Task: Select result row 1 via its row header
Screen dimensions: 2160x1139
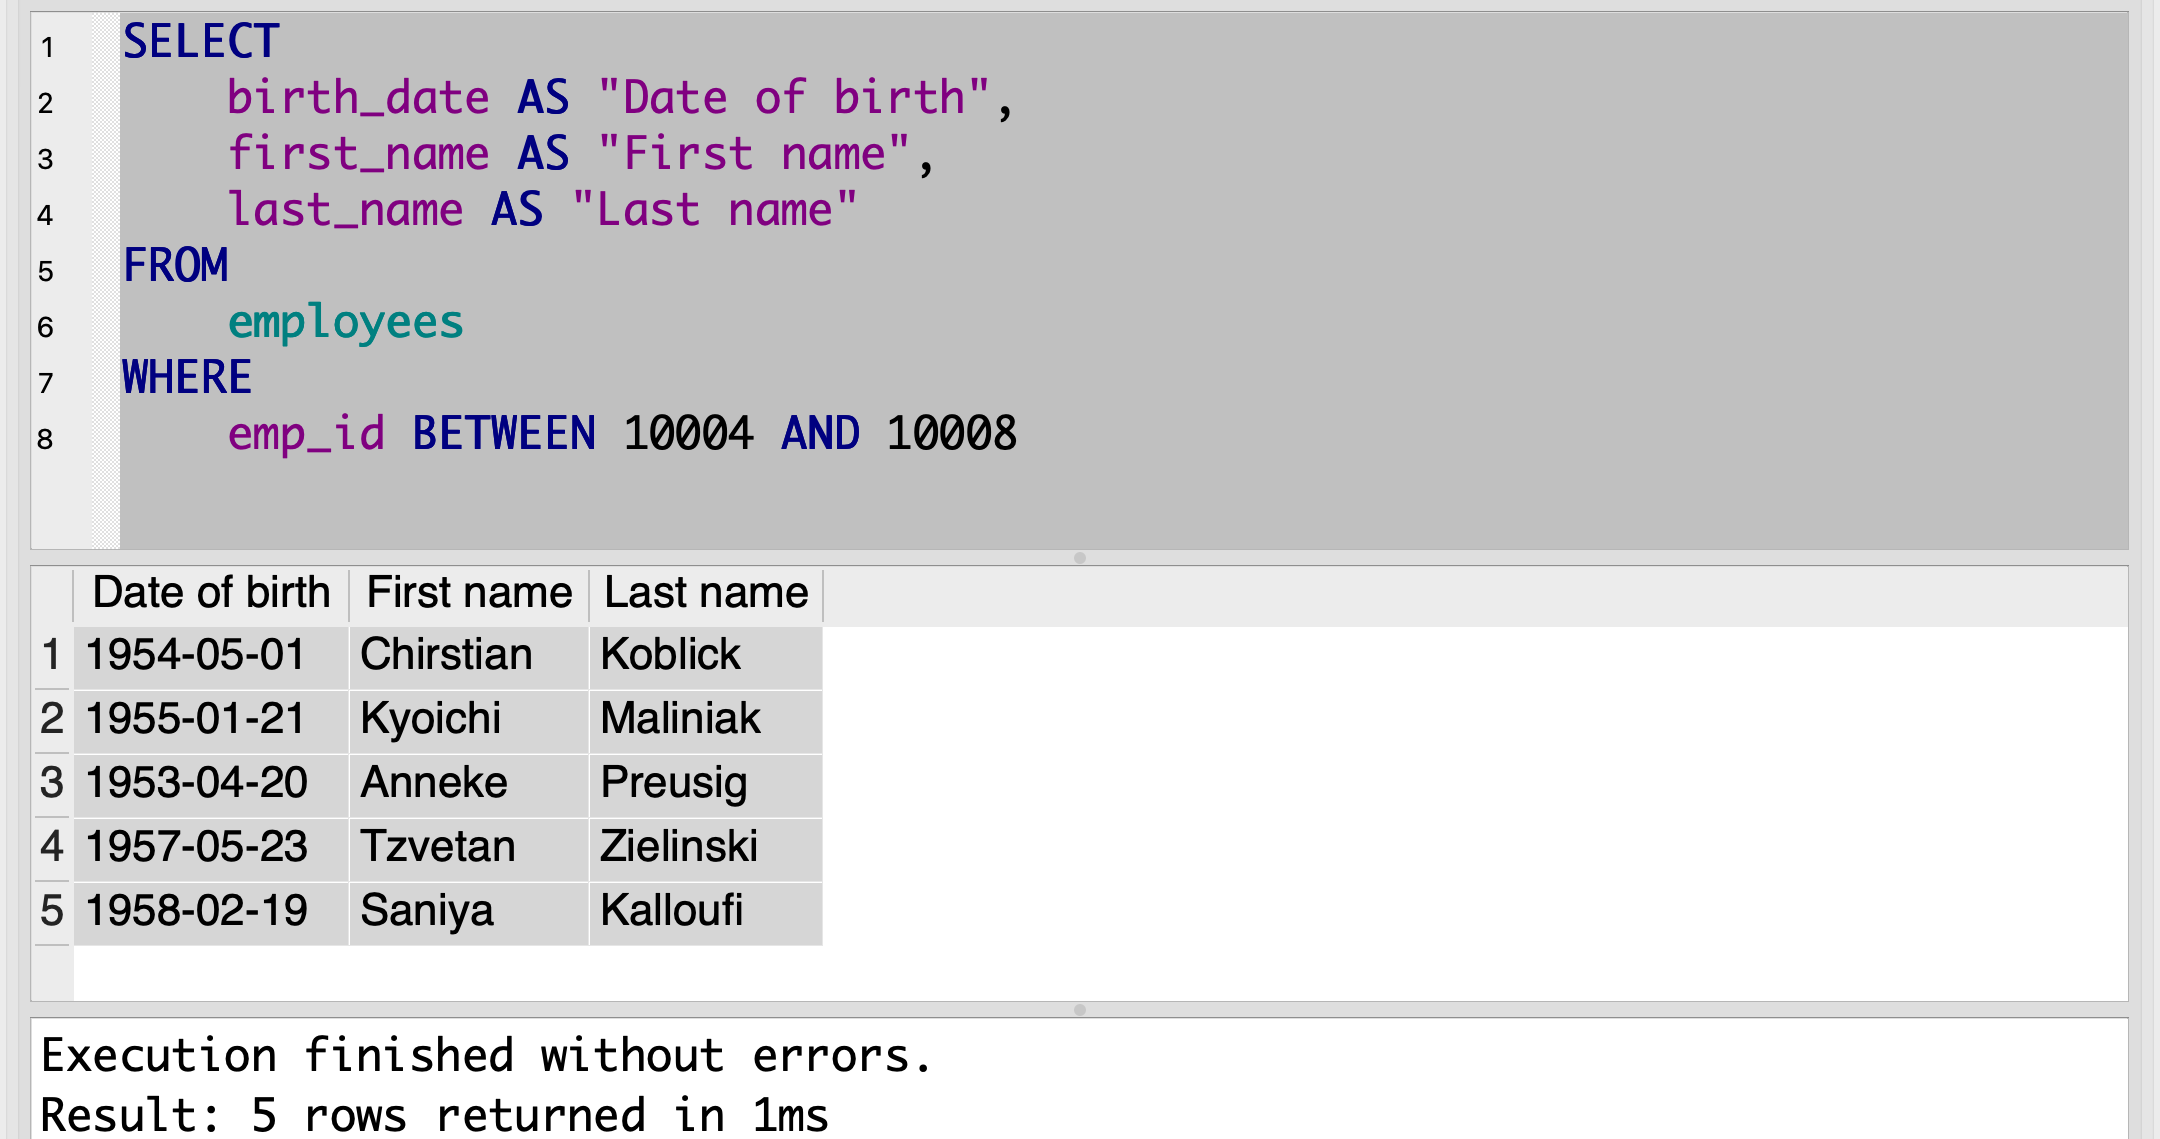Action: 52,655
